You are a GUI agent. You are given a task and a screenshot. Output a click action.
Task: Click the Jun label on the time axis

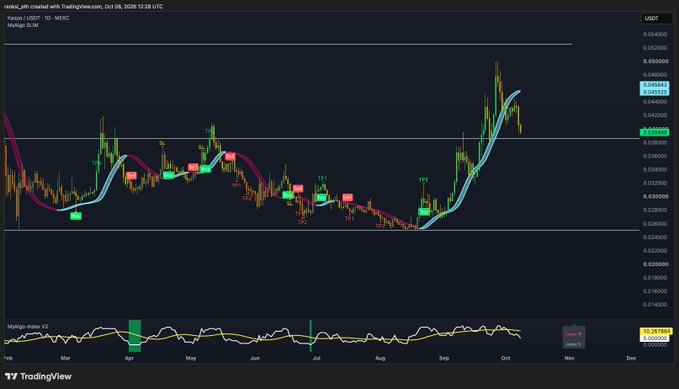(255, 358)
